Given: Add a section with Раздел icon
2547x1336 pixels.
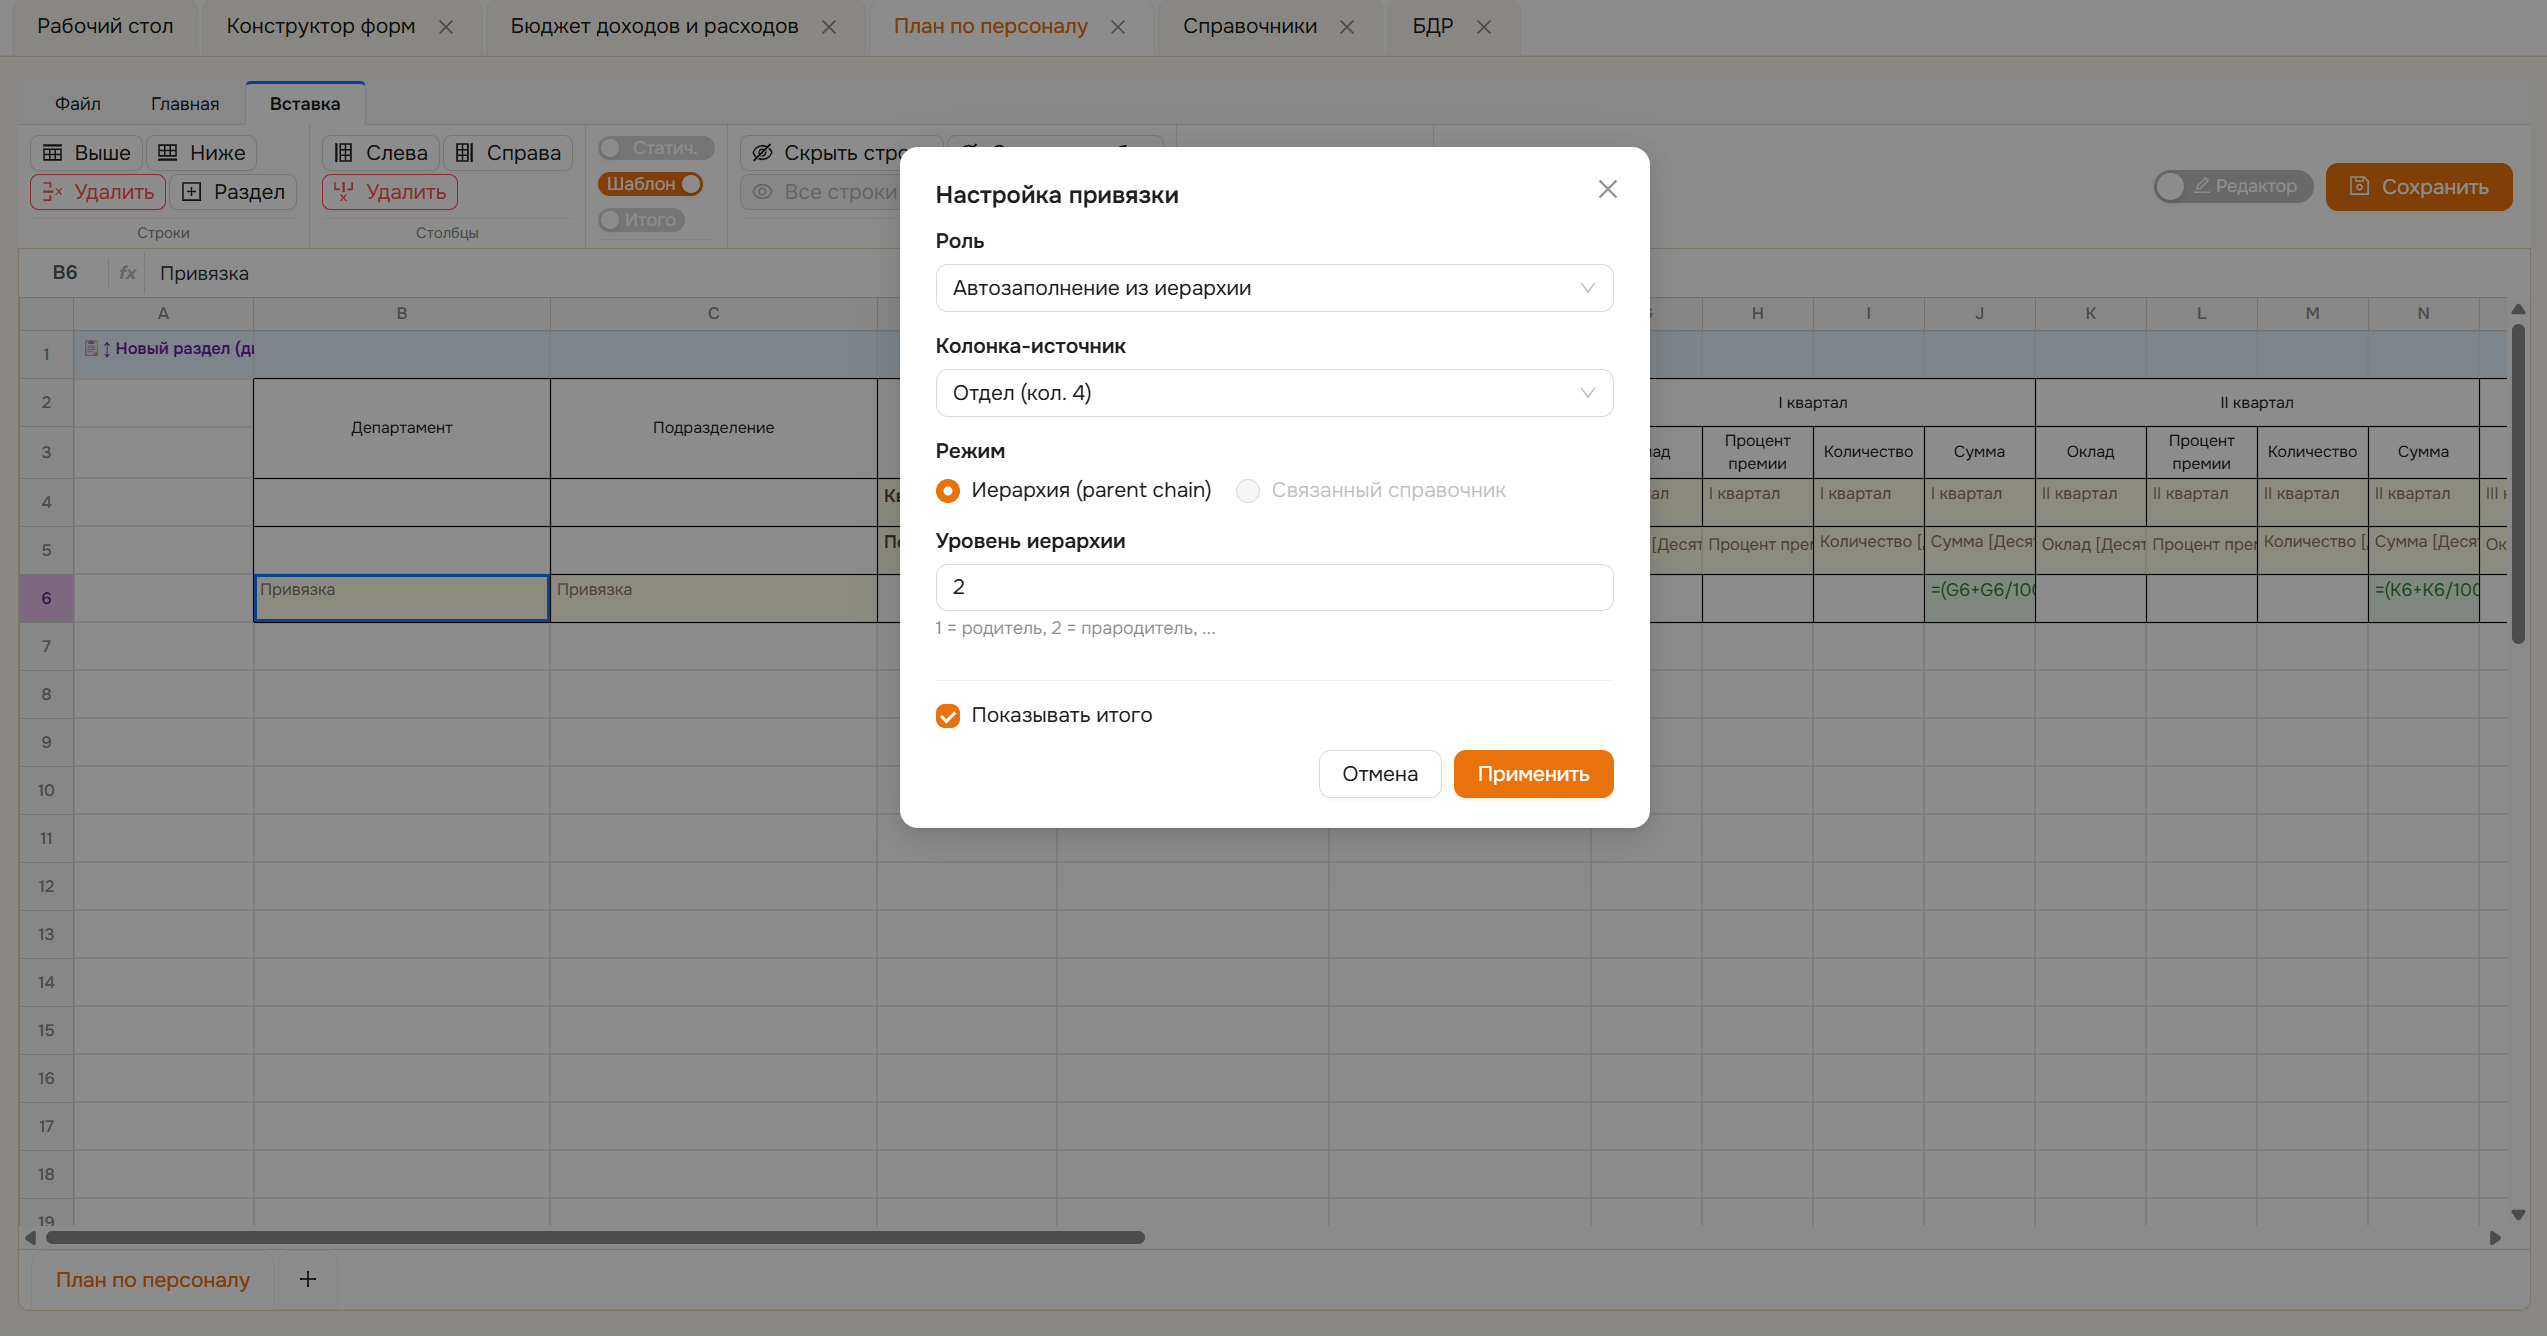Looking at the screenshot, I should tap(233, 192).
